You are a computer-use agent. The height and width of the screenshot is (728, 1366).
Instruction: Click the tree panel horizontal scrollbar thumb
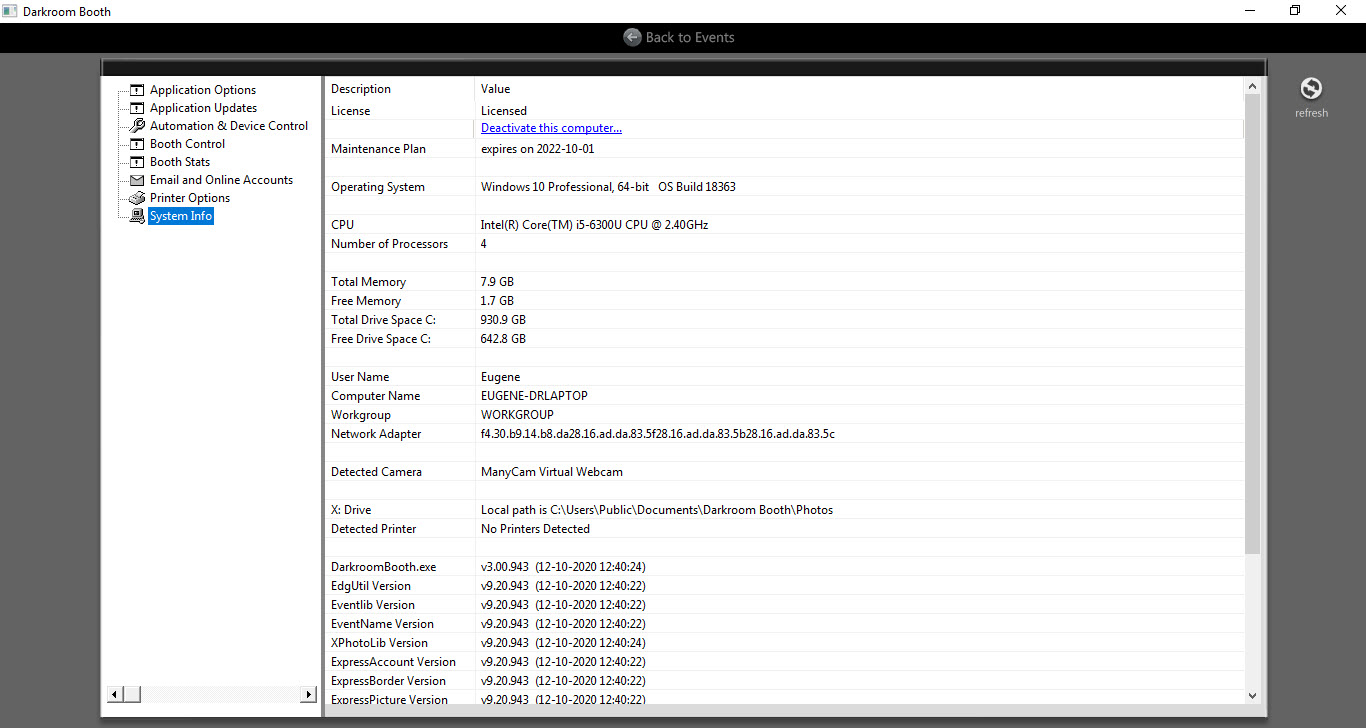click(132, 694)
